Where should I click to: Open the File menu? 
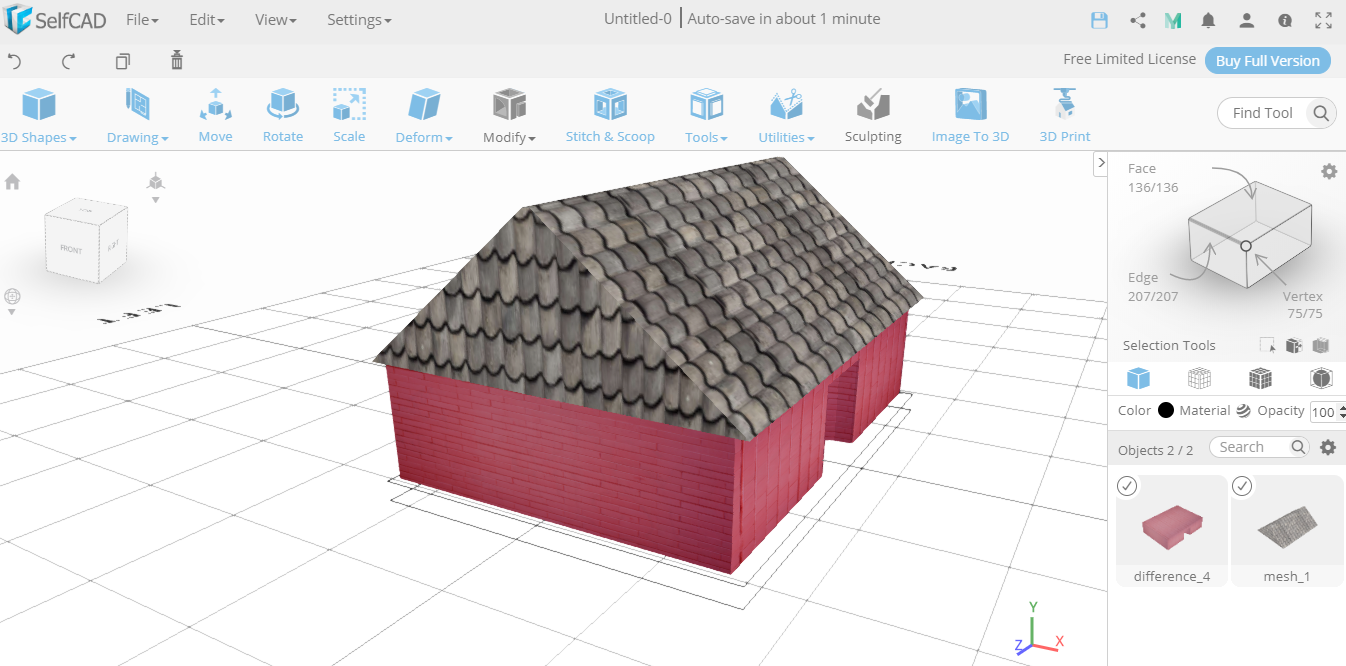(x=142, y=19)
